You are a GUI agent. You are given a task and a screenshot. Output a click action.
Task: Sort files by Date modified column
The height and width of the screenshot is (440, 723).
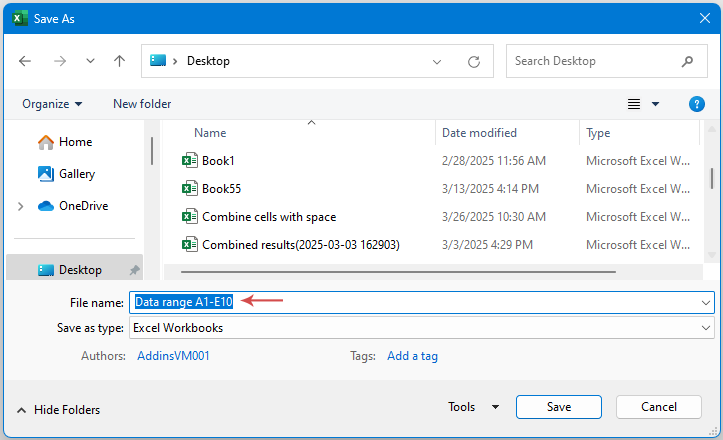480,133
